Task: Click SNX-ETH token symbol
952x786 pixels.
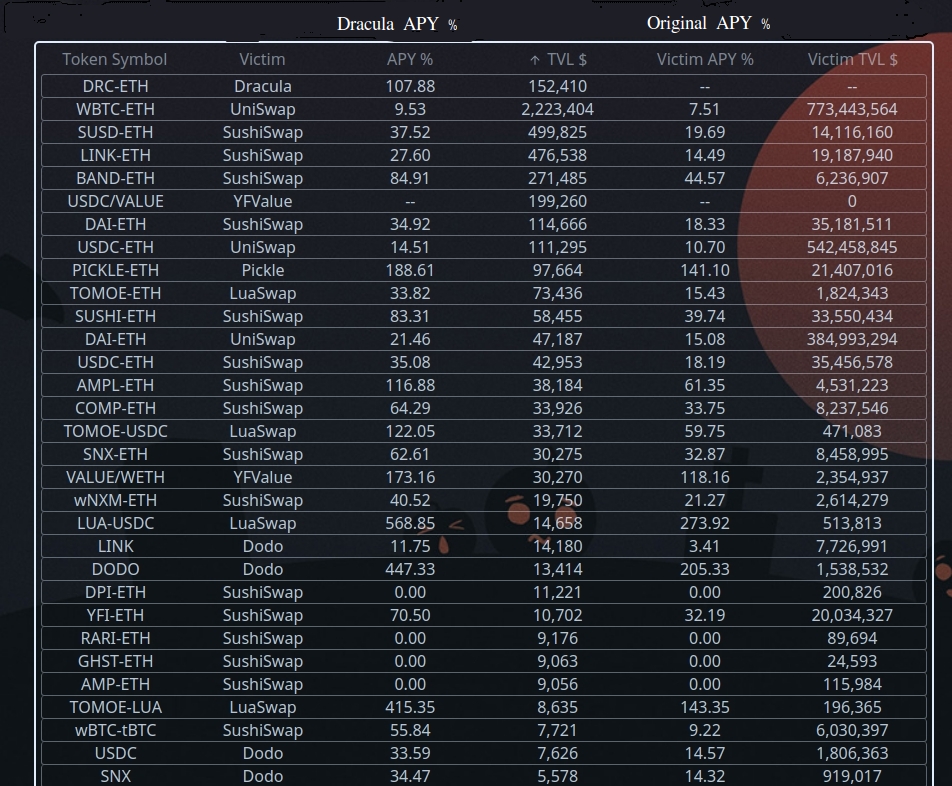Action: click(115, 455)
